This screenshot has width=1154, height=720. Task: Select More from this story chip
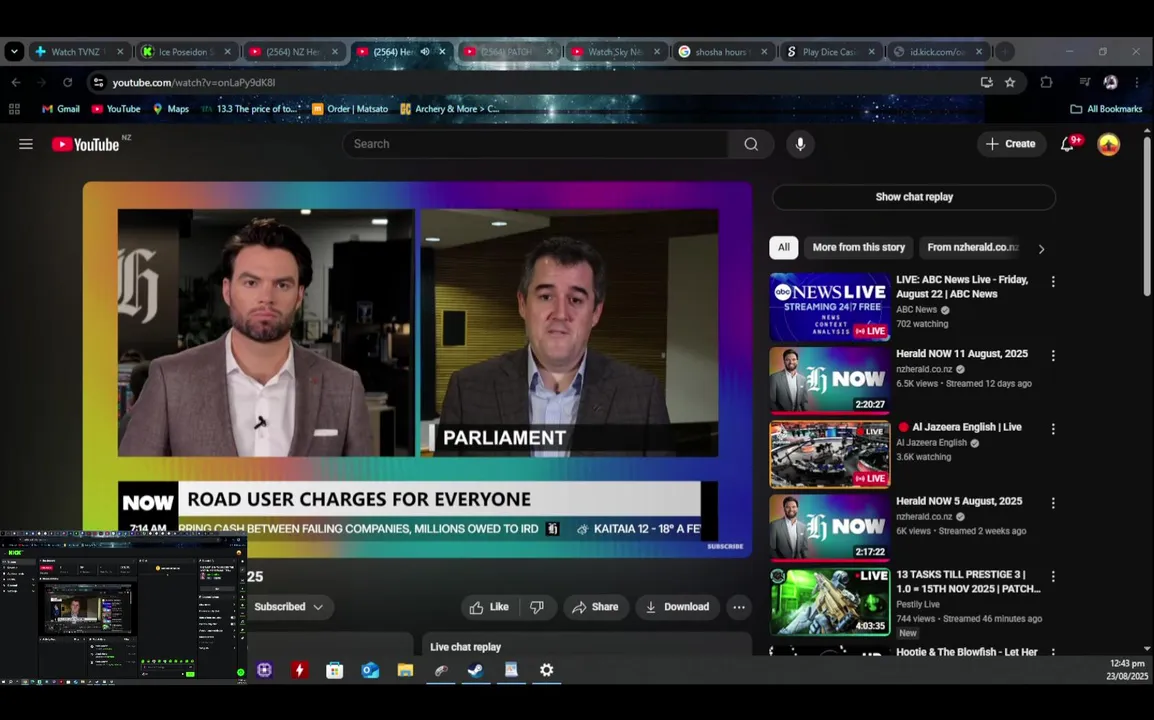[x=858, y=247]
